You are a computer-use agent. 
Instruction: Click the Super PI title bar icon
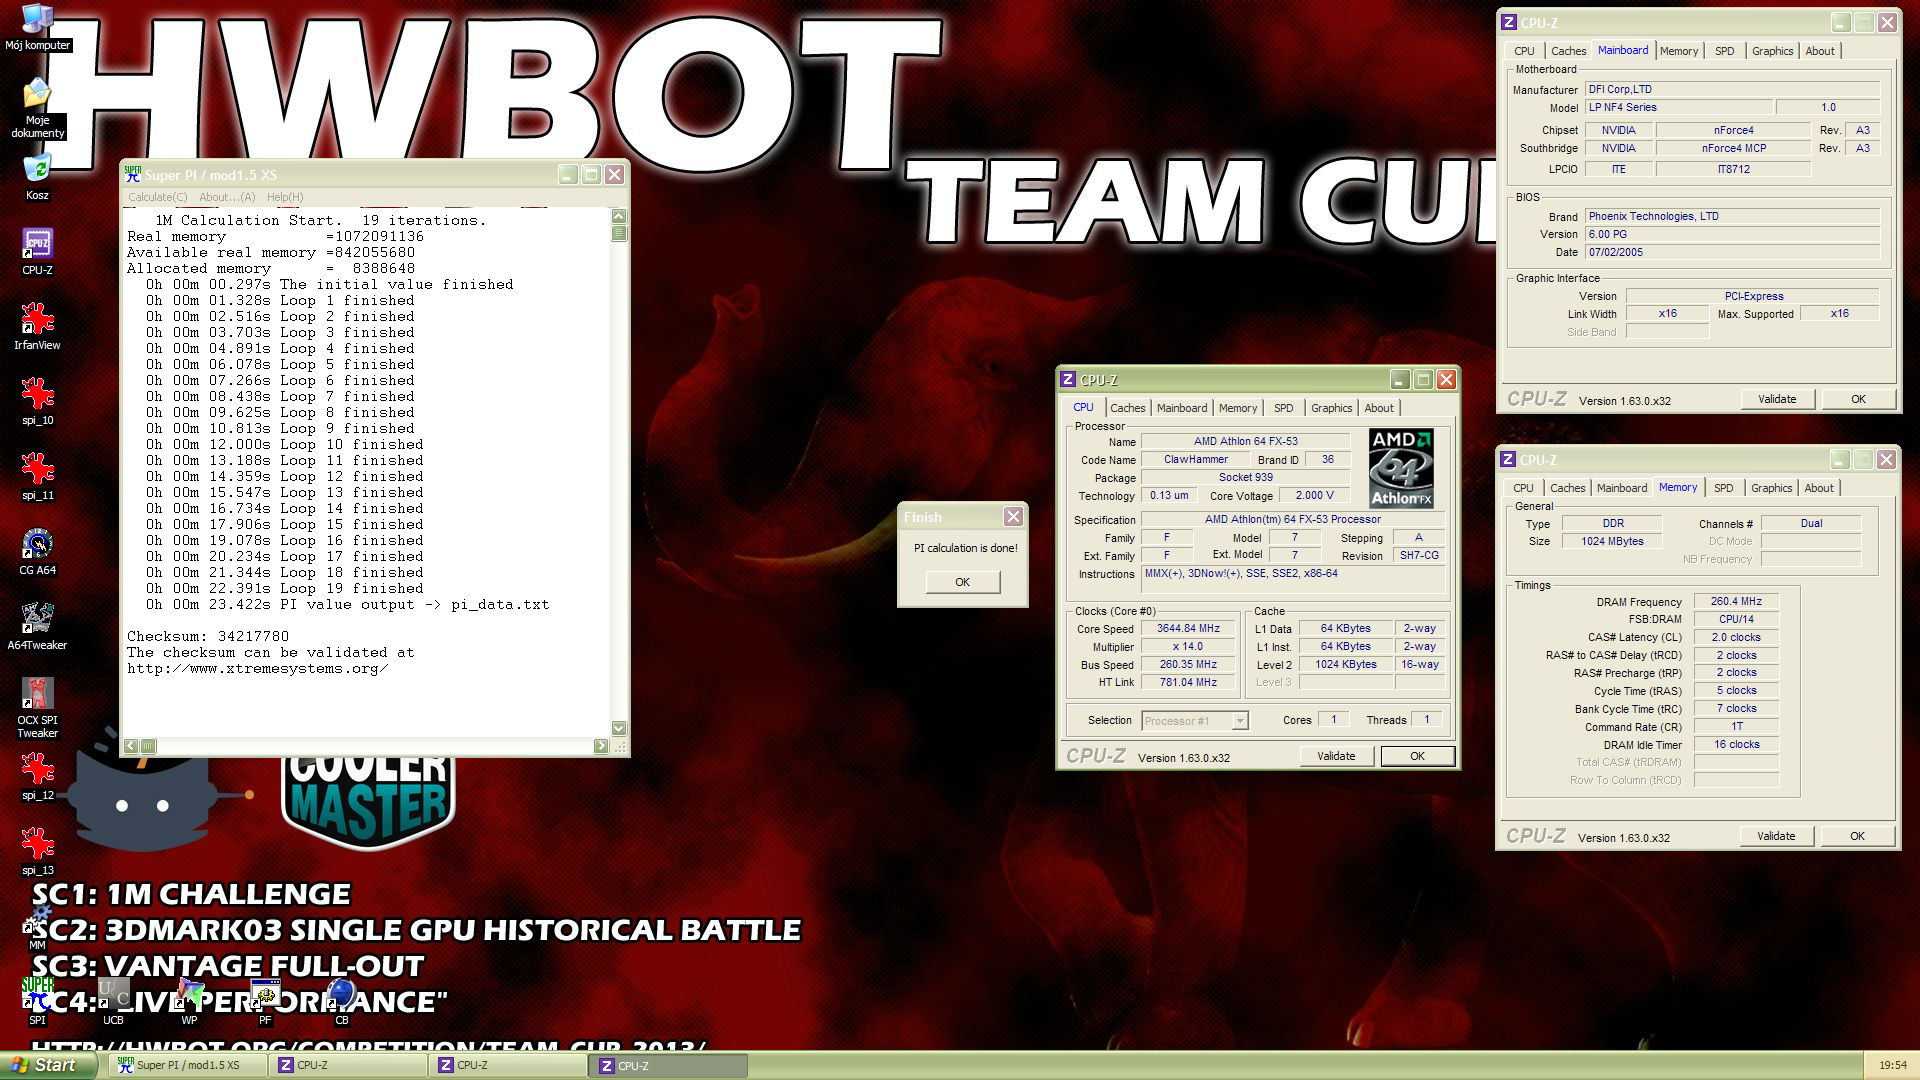point(133,174)
